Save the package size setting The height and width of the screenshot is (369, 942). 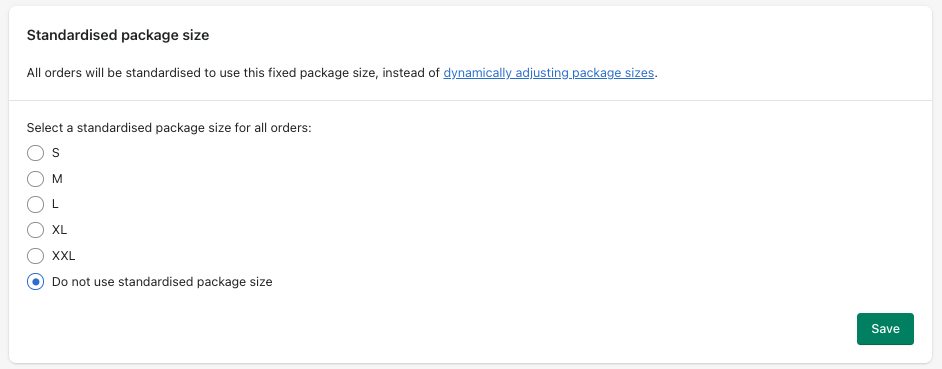[x=885, y=329]
